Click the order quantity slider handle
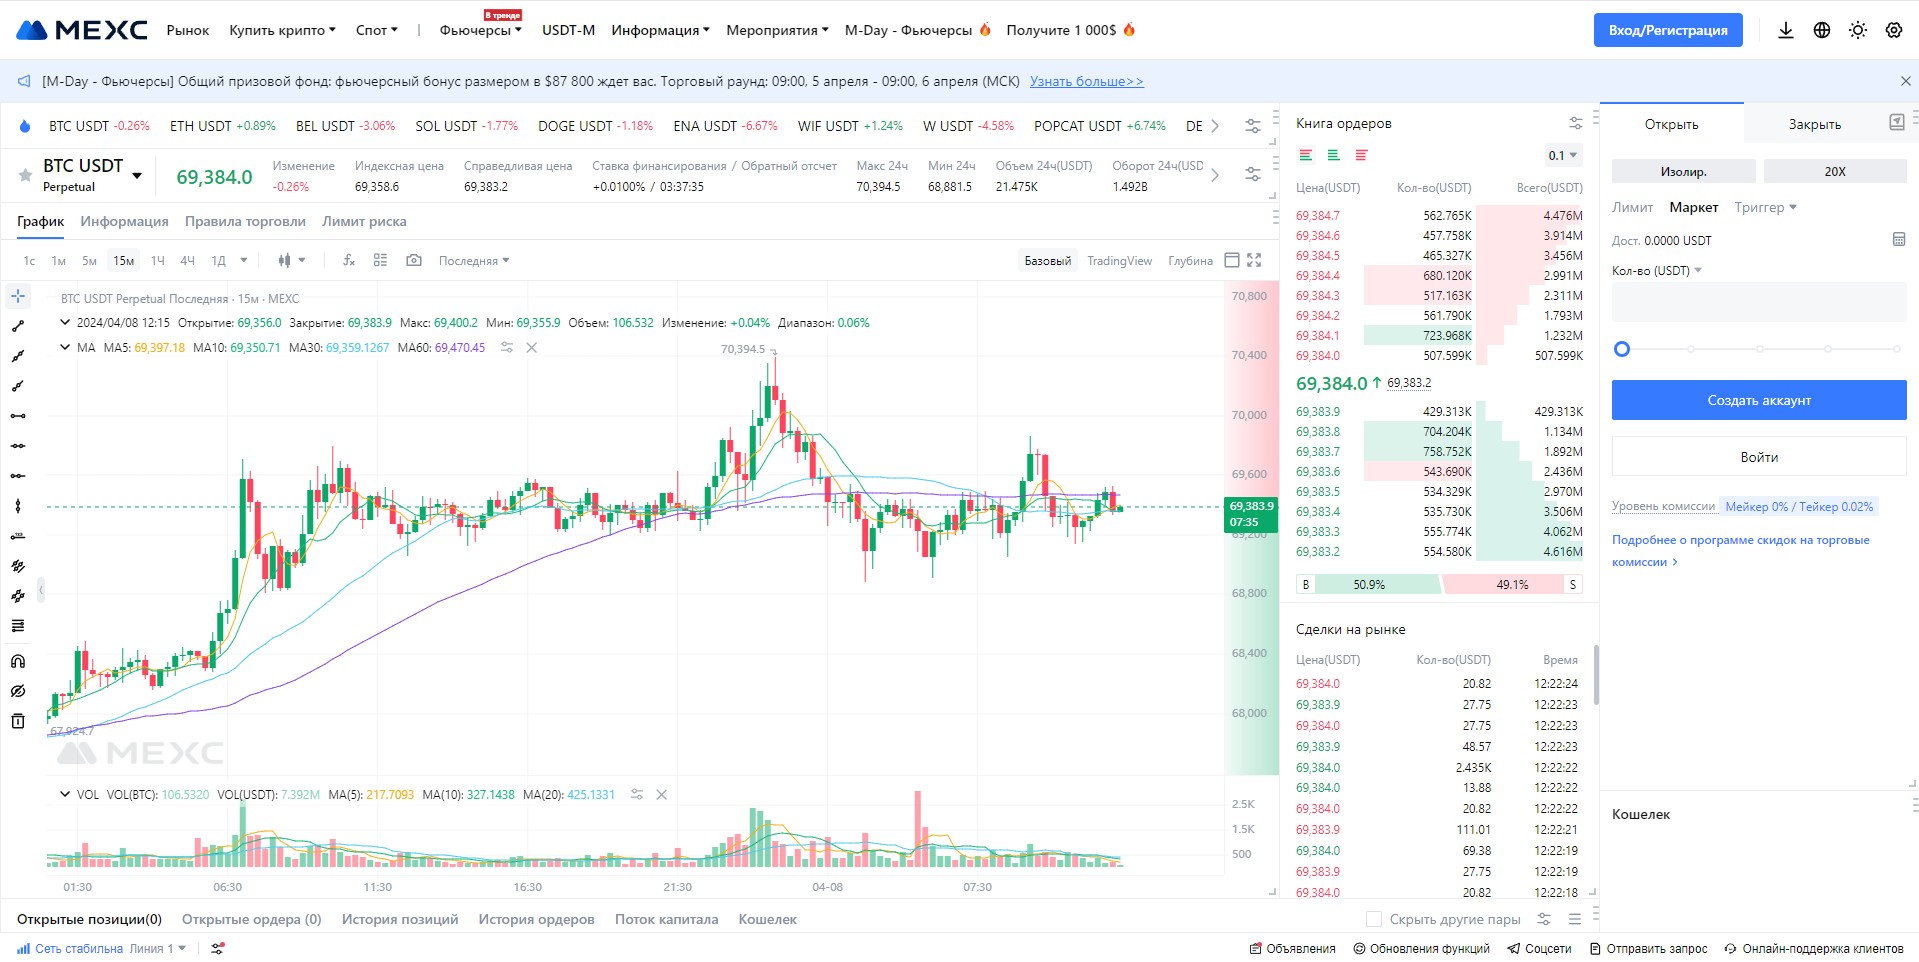This screenshot has width=1919, height=962. click(1622, 349)
